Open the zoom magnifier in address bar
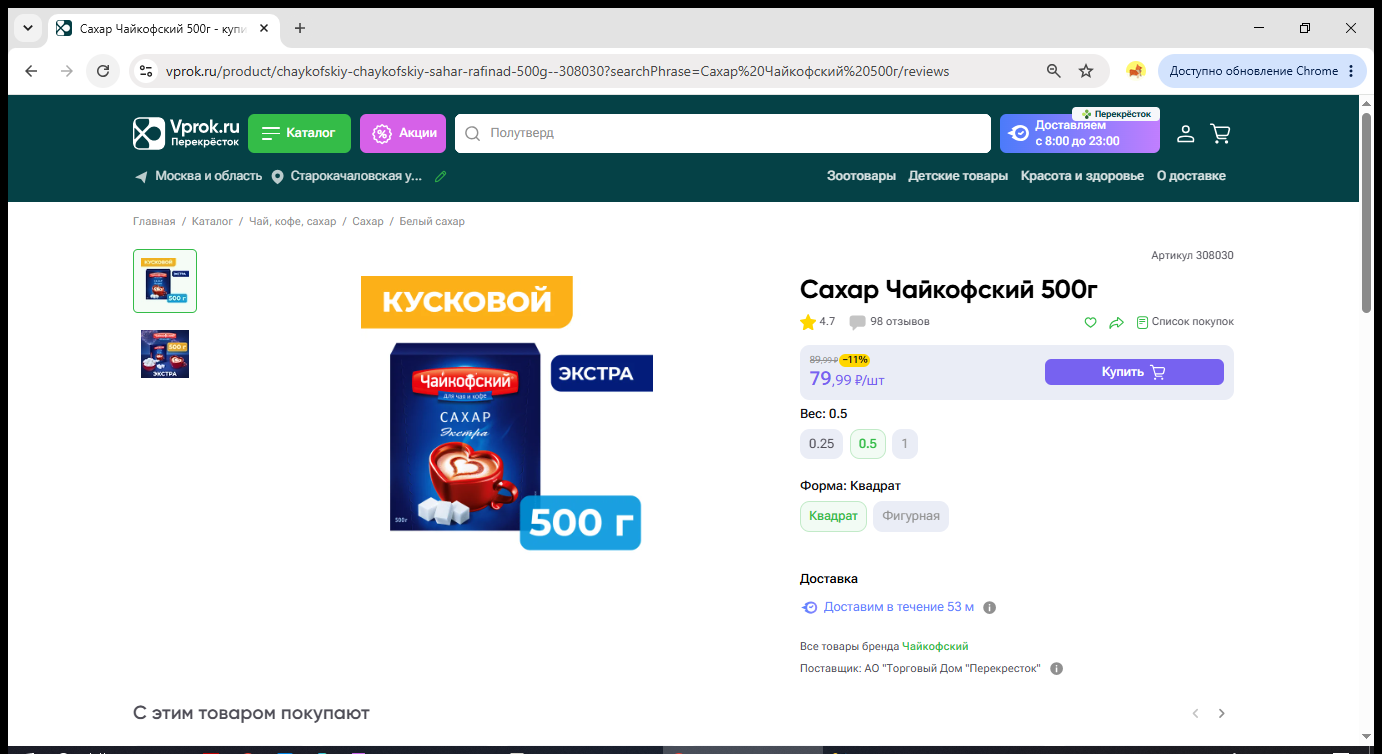 tap(1053, 71)
